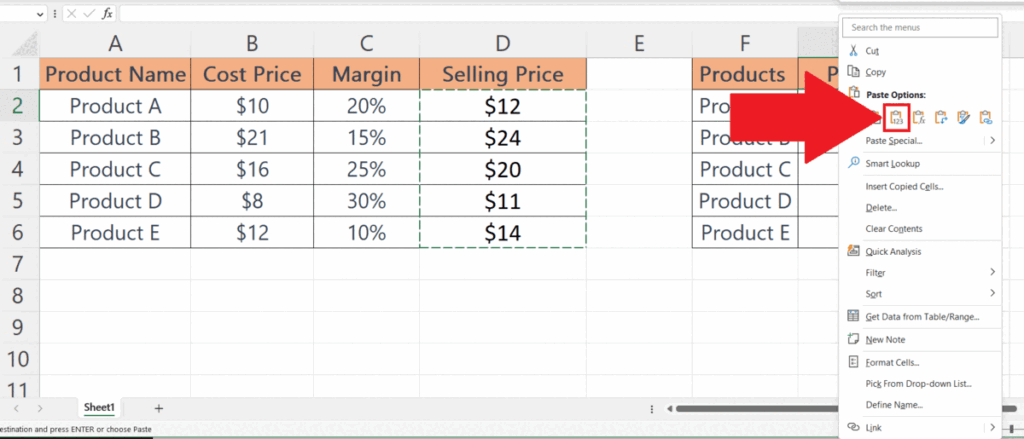This screenshot has width=1024, height=439.
Task: Select the $24 selling price cell
Action: point(502,137)
